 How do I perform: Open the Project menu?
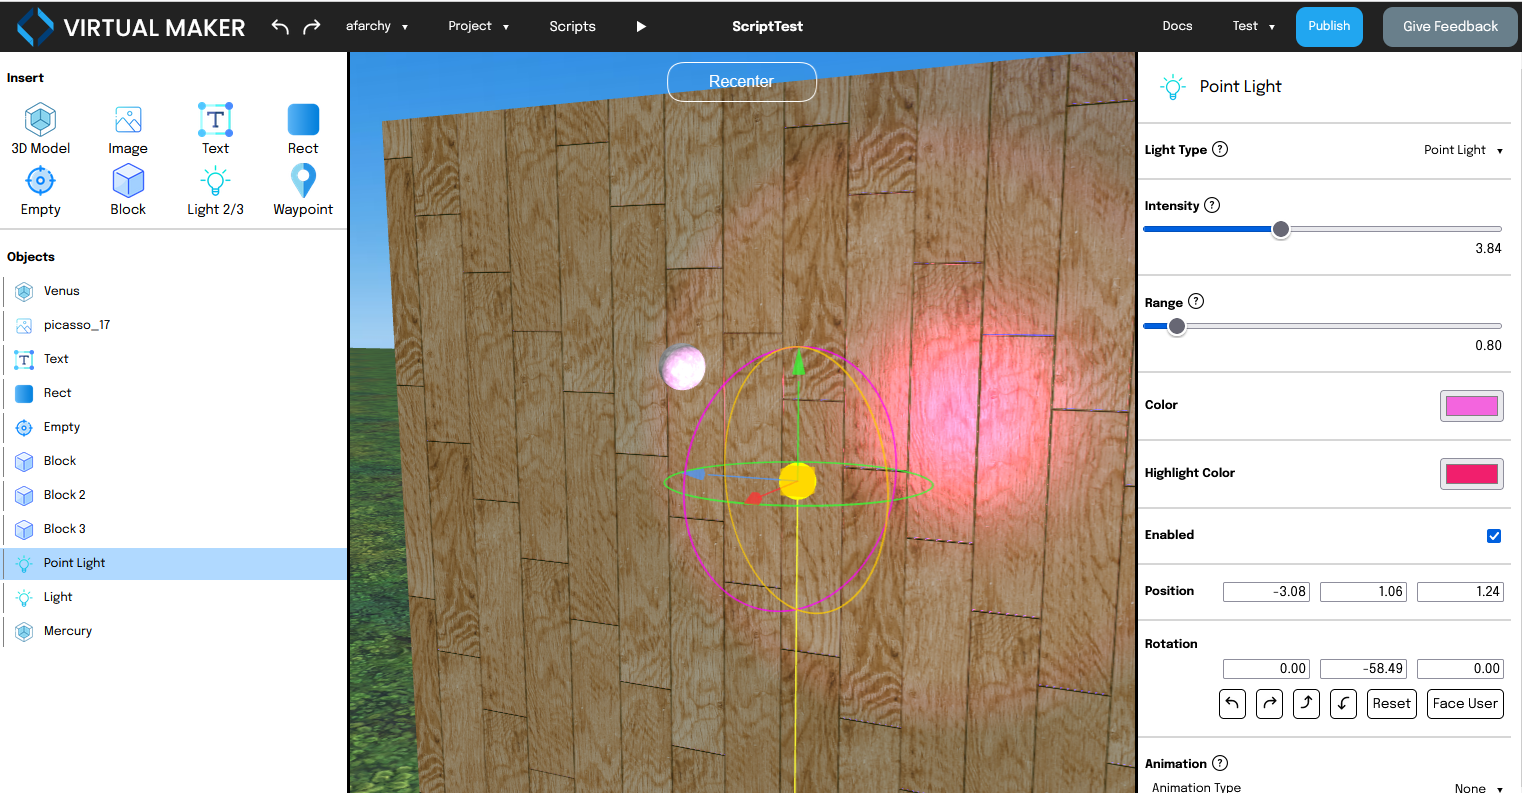(479, 26)
